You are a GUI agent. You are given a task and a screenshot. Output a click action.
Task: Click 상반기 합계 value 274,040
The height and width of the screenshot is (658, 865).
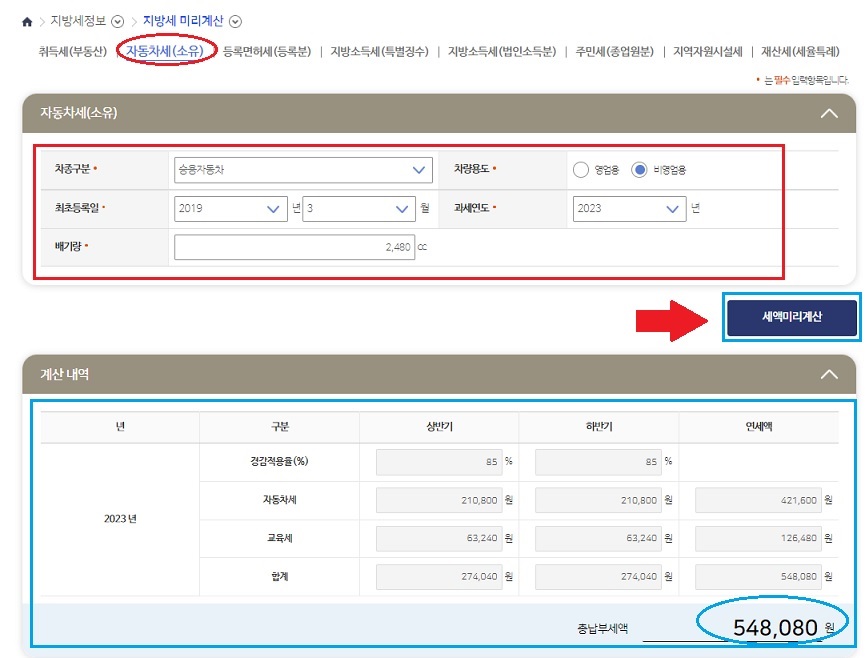[439, 577]
